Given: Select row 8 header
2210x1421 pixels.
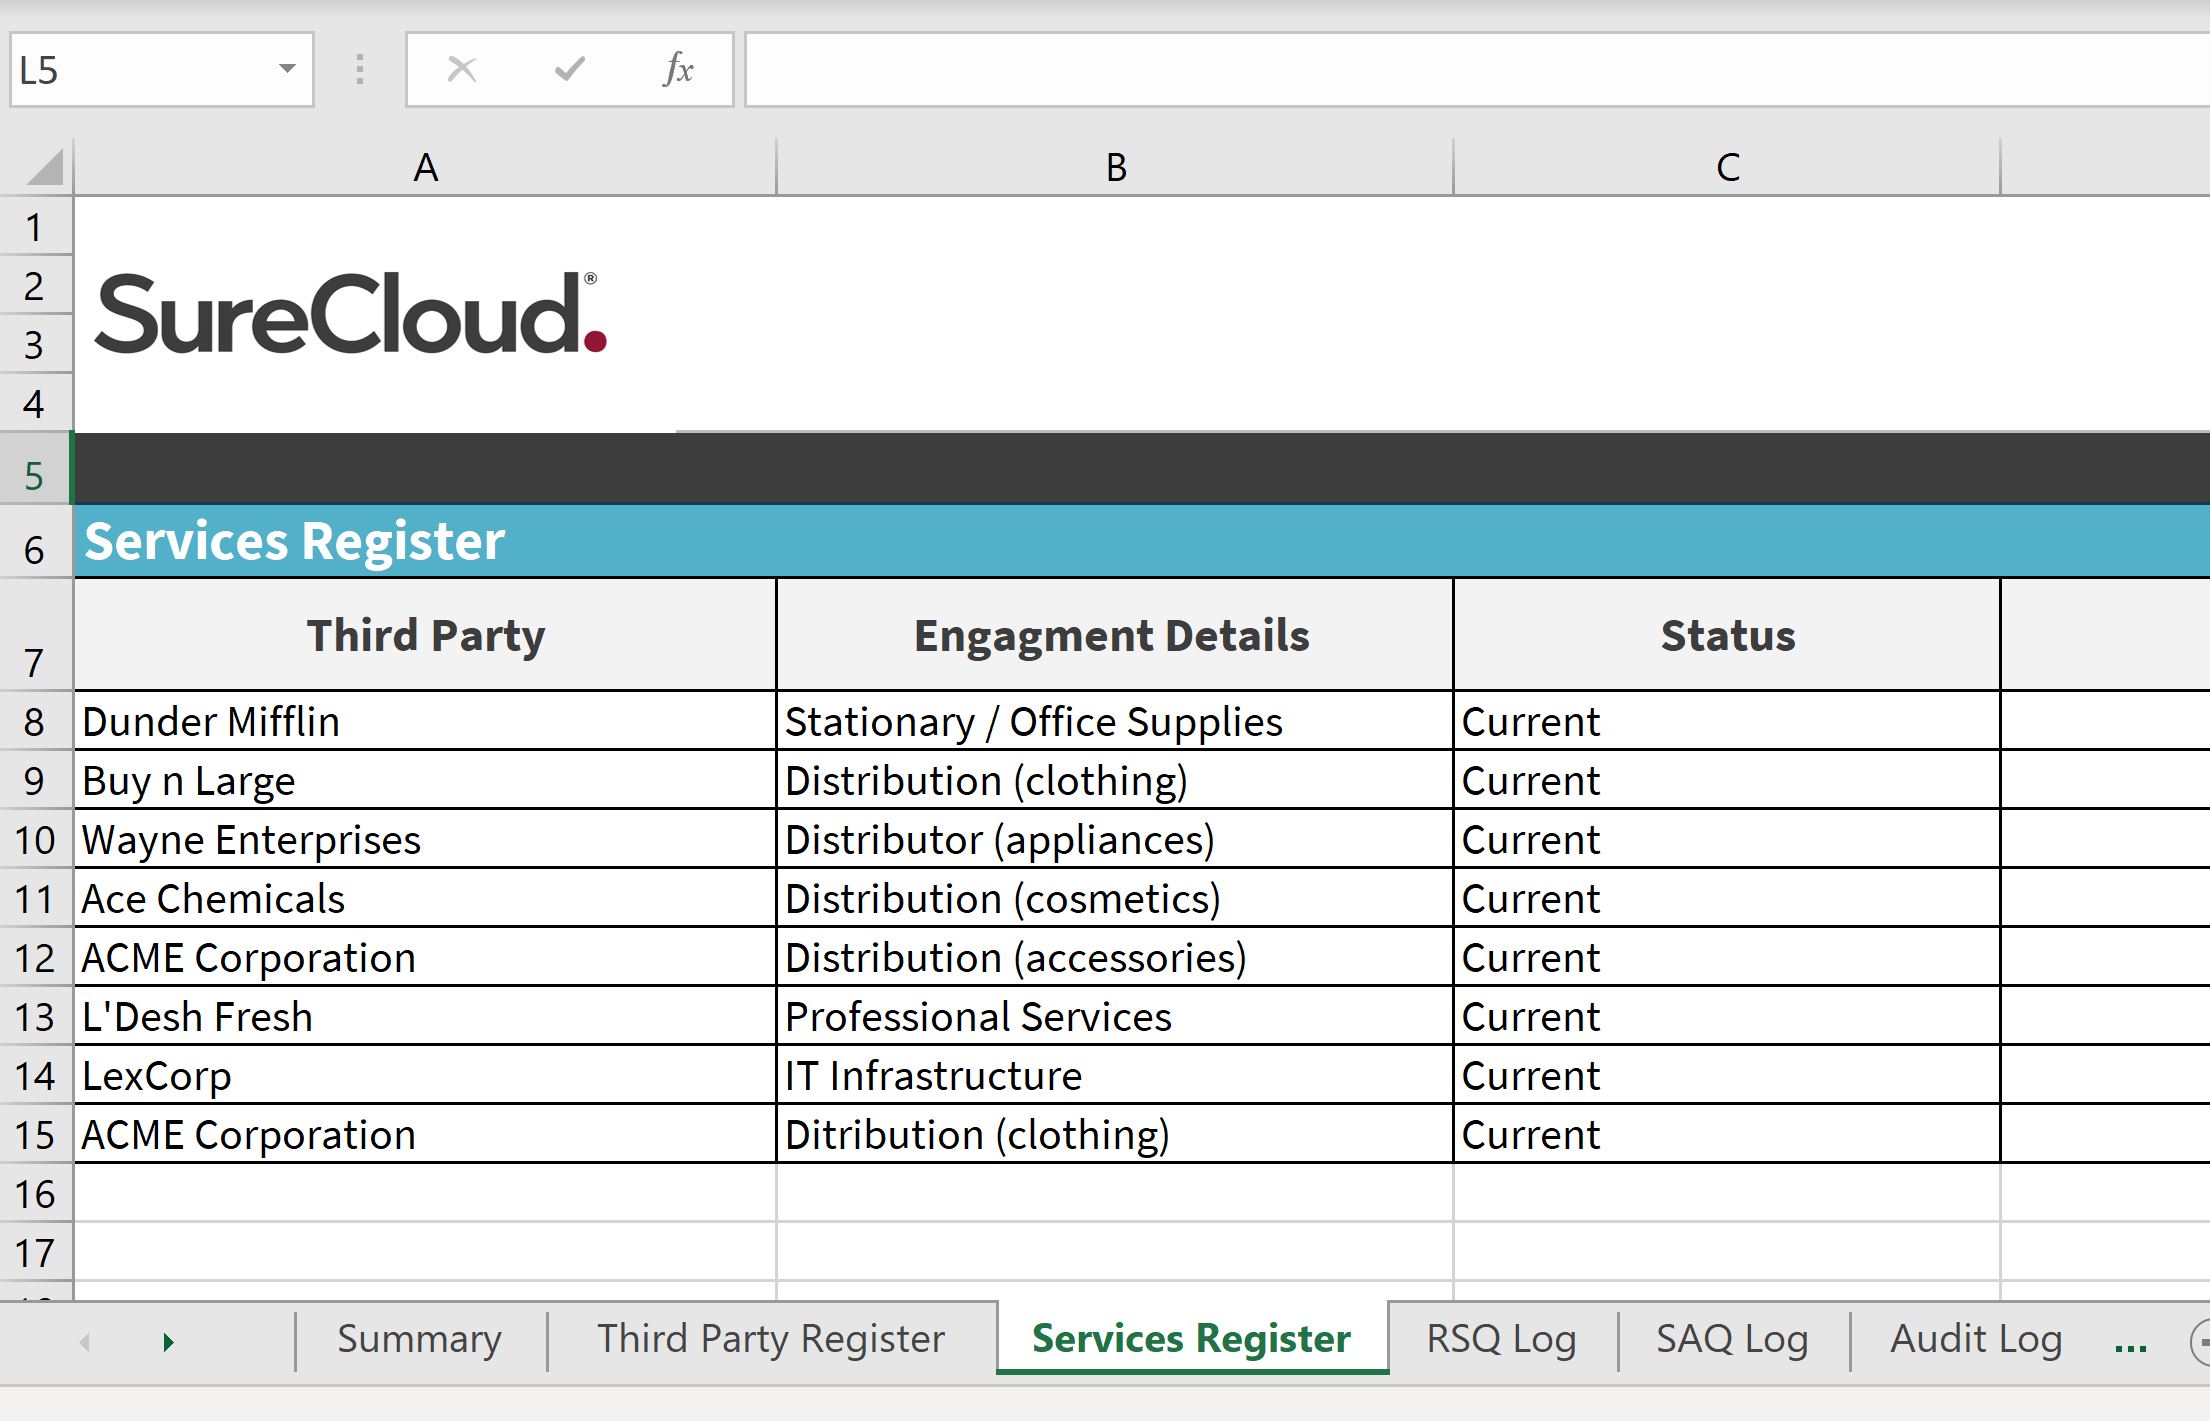Looking at the screenshot, I should (35, 721).
